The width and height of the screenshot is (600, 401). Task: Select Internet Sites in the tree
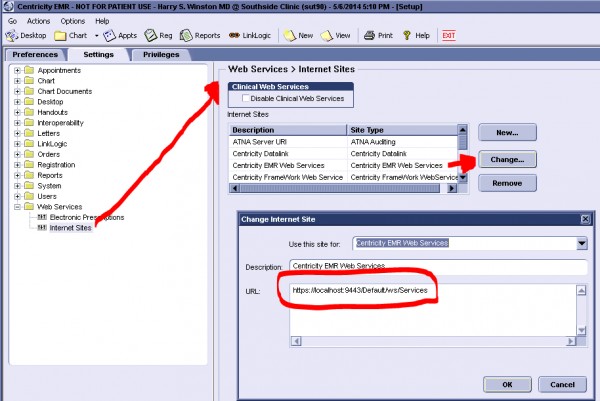[x=70, y=228]
